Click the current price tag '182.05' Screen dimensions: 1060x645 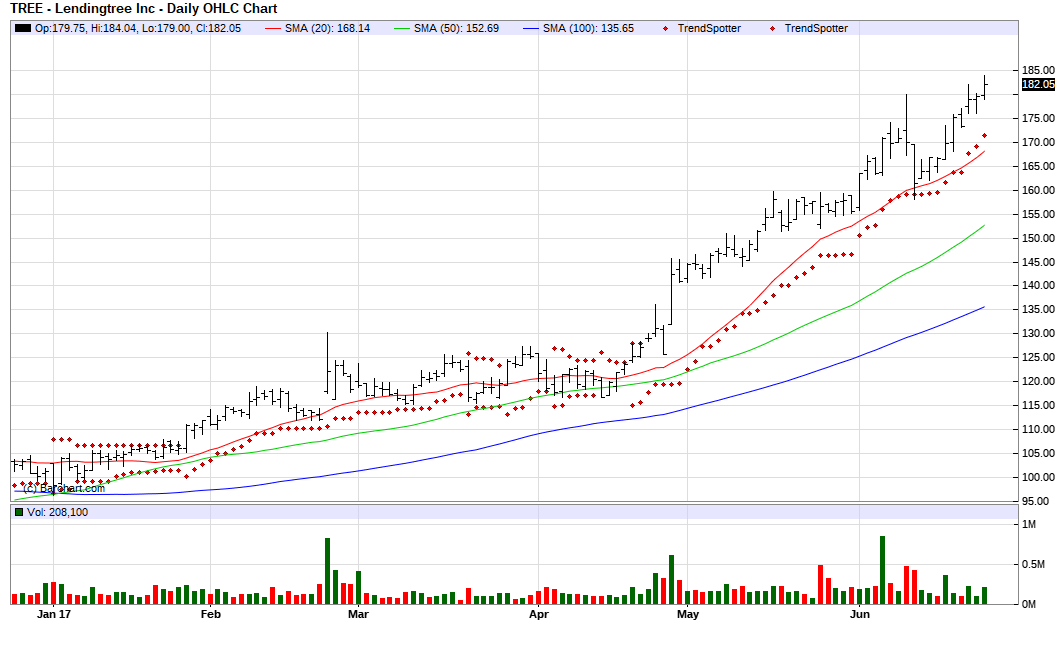(x=1038, y=85)
